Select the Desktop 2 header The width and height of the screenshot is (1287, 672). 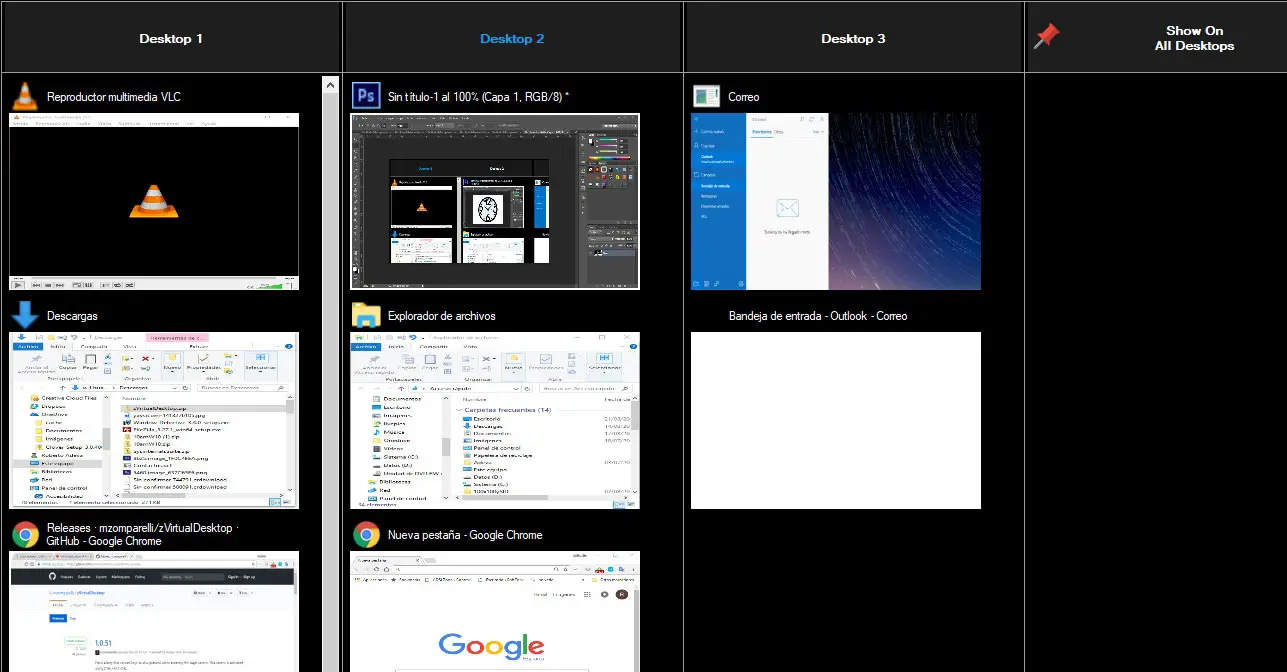click(x=512, y=39)
